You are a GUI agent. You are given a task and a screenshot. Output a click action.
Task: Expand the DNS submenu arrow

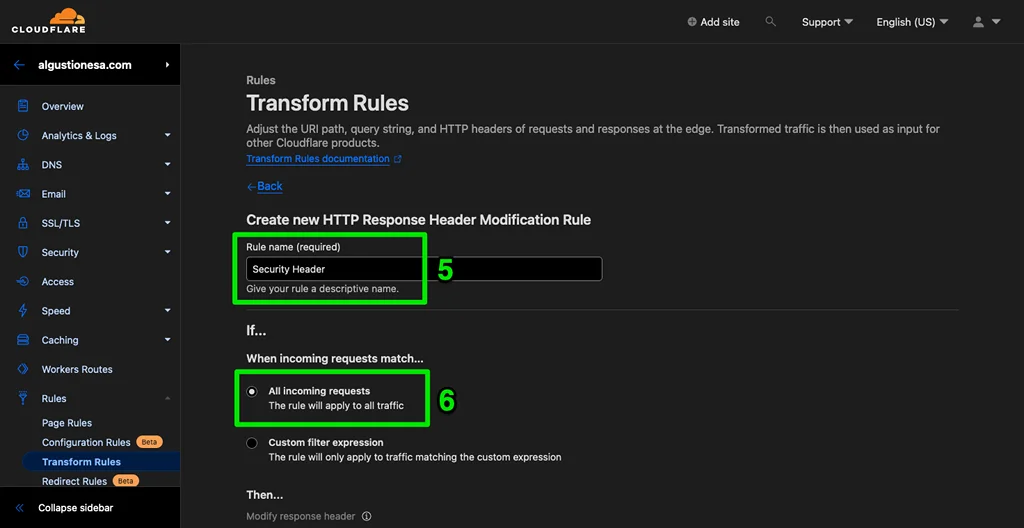click(167, 165)
